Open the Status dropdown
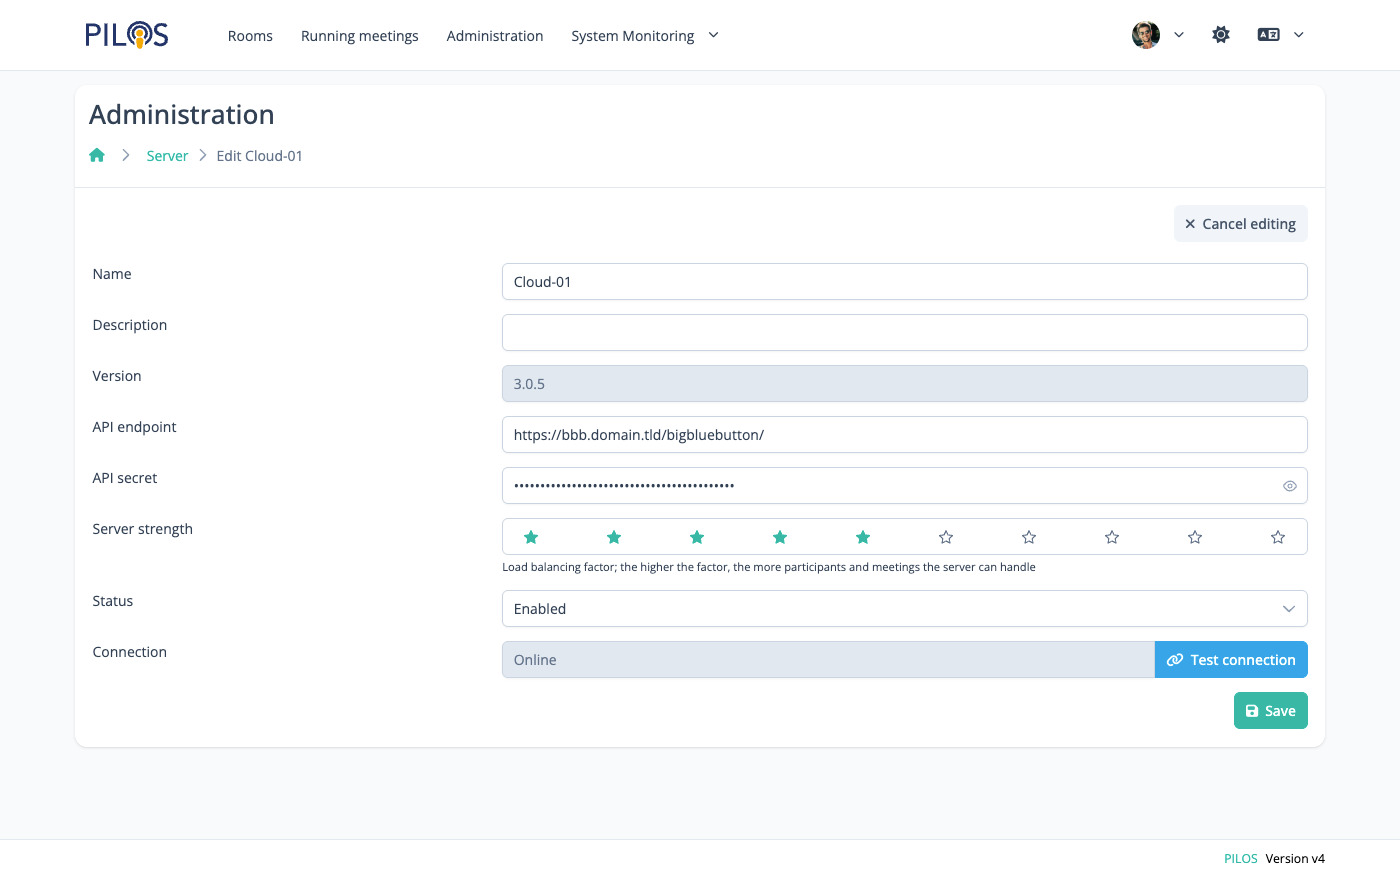1400x875 pixels. click(x=904, y=609)
